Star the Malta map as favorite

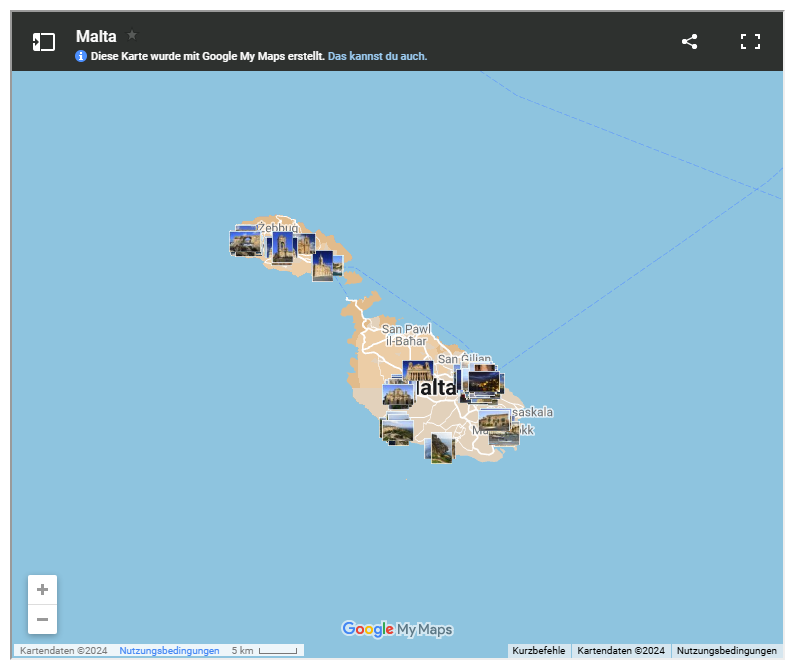132,35
